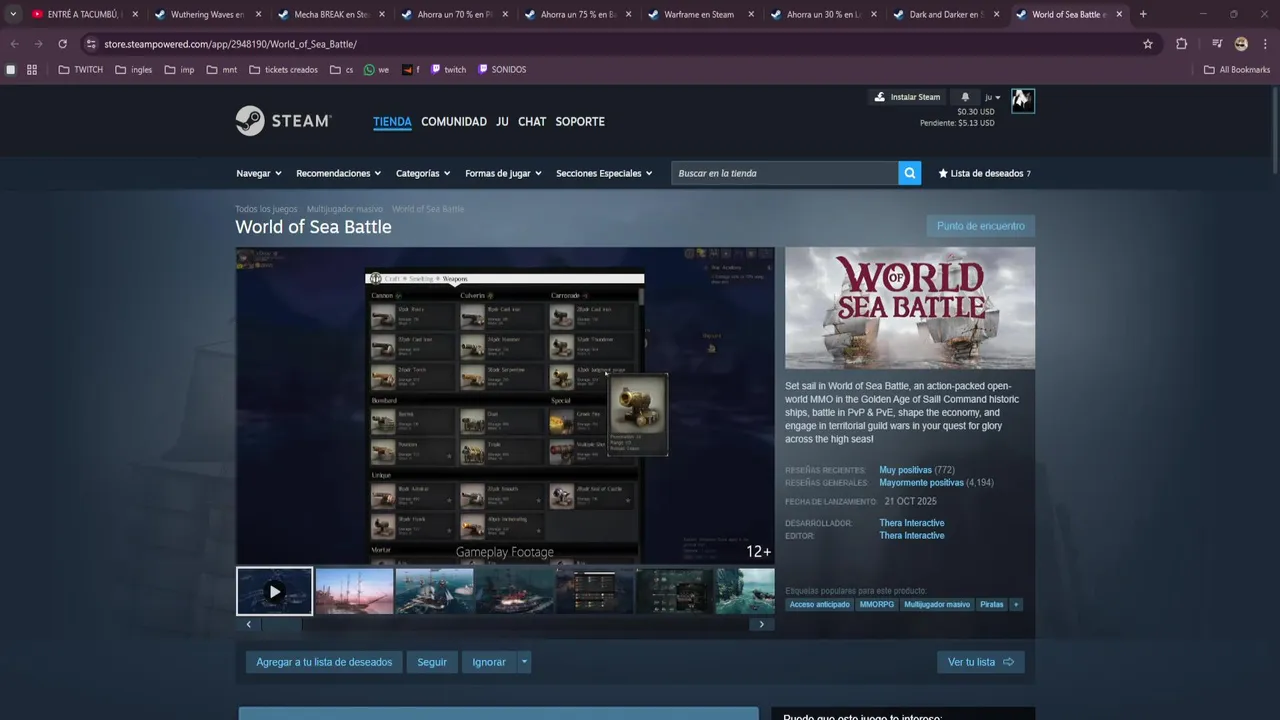Open the TIENDA menu
This screenshot has height=720, width=1280.
[392, 122]
